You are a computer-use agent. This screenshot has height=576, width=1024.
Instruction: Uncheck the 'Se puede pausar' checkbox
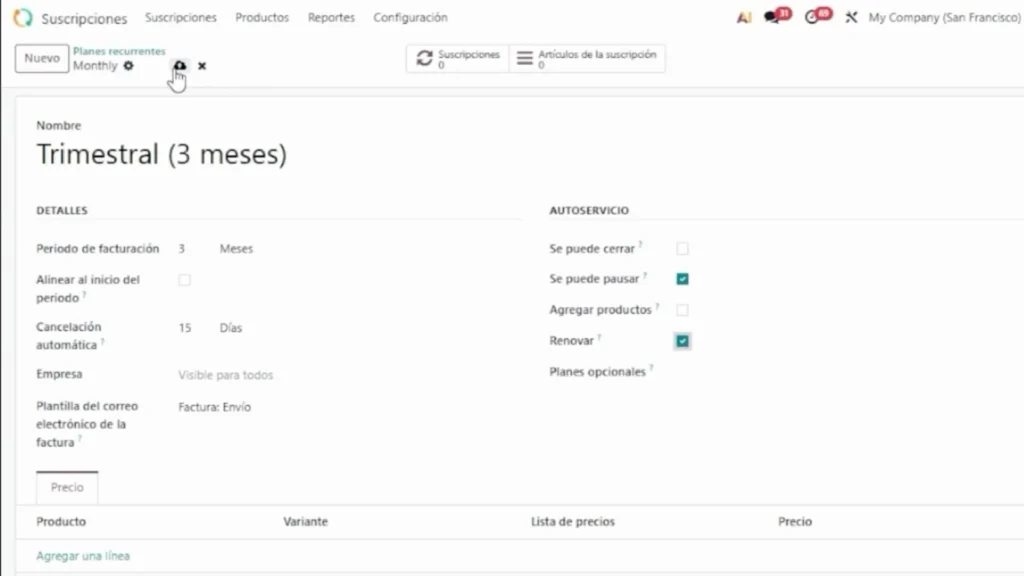pyautogui.click(x=682, y=279)
